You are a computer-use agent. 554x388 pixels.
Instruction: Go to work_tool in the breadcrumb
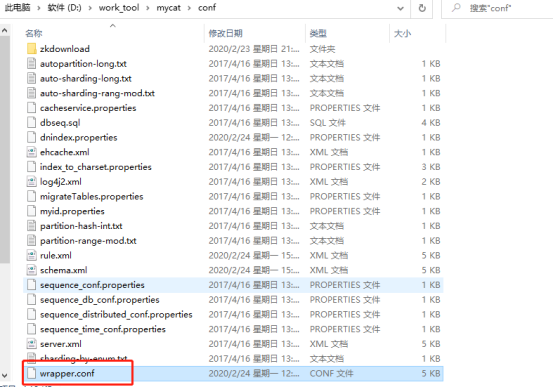[119, 8]
